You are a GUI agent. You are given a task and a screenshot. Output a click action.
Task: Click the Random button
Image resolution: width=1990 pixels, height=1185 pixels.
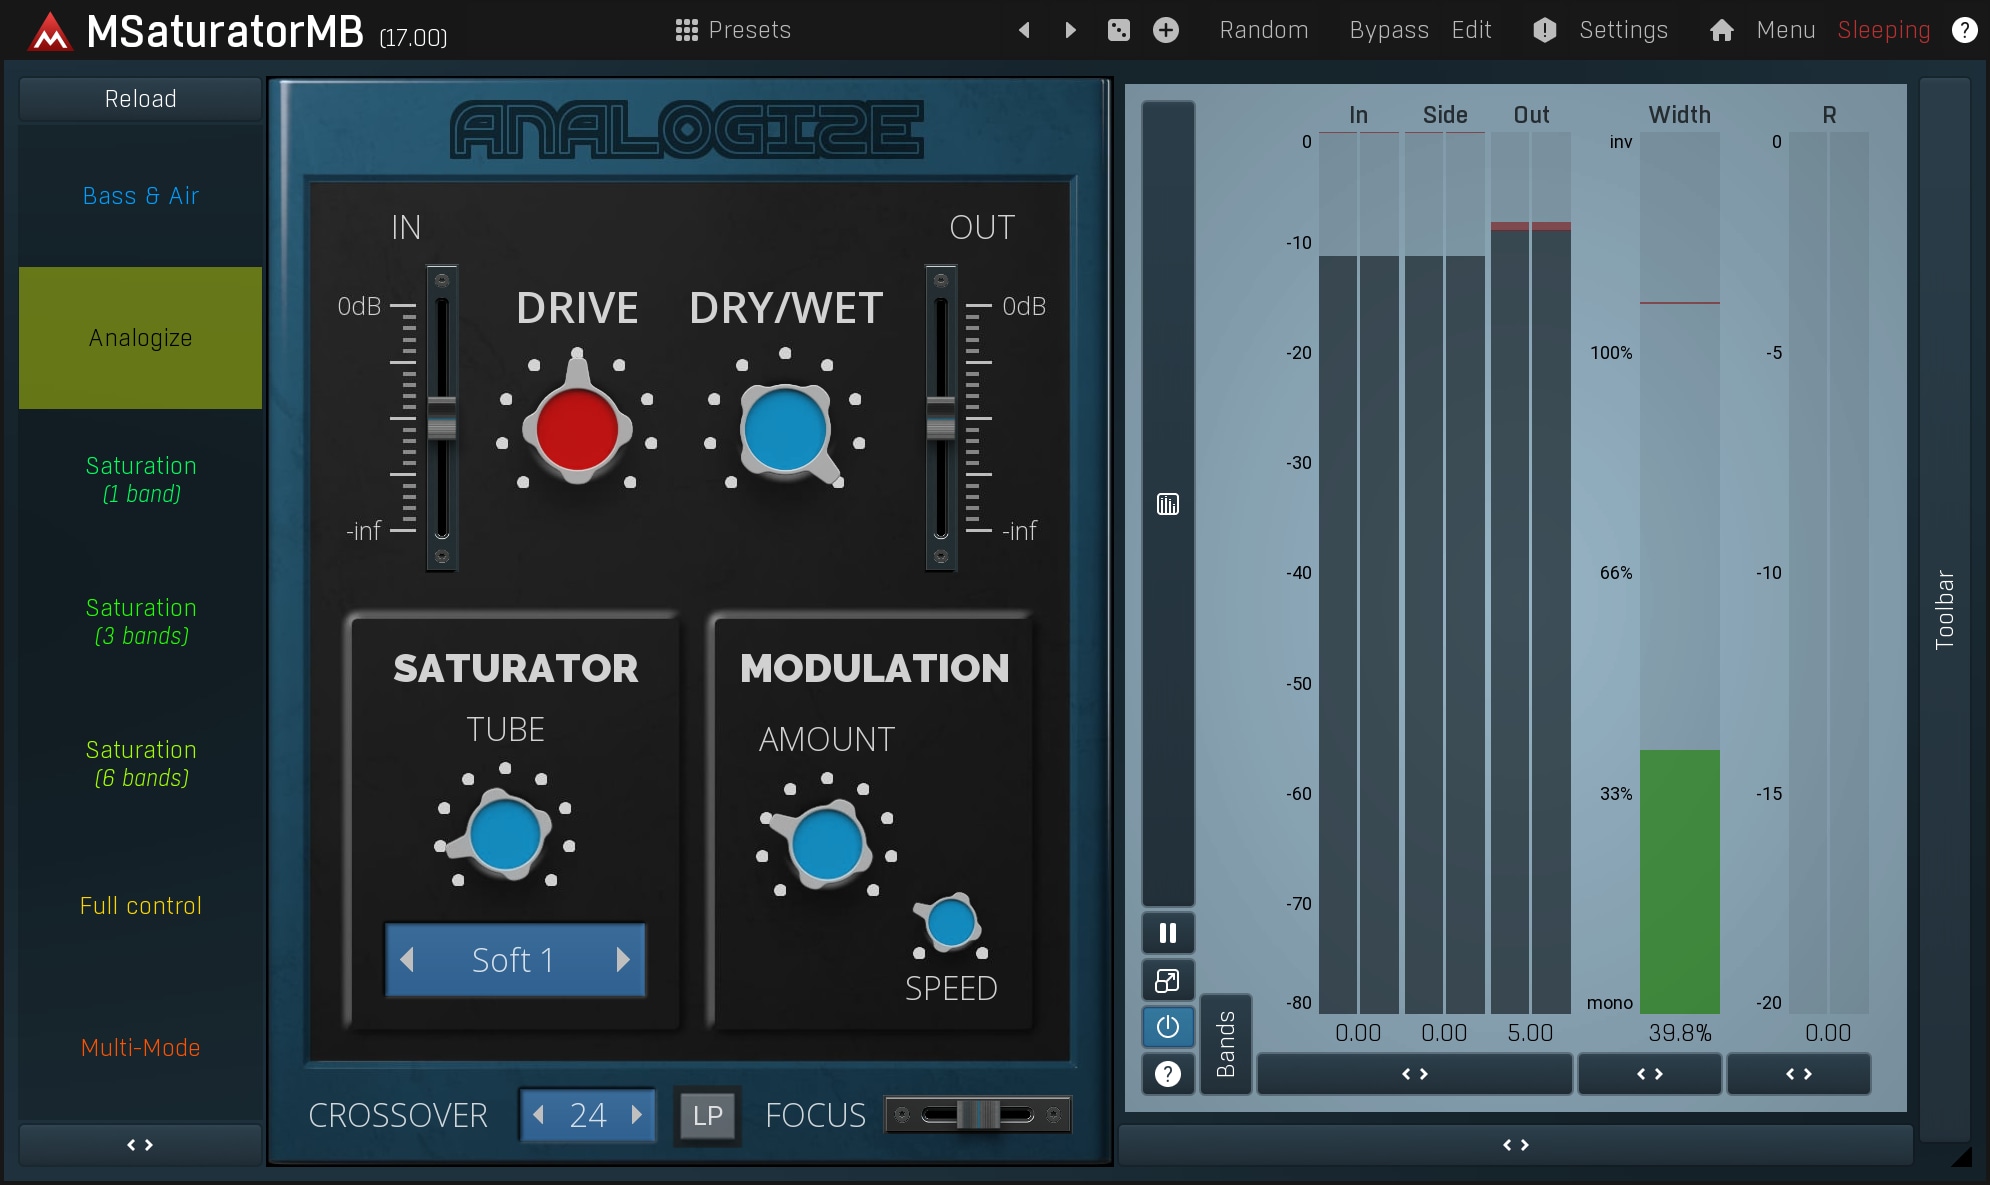coord(1263,30)
